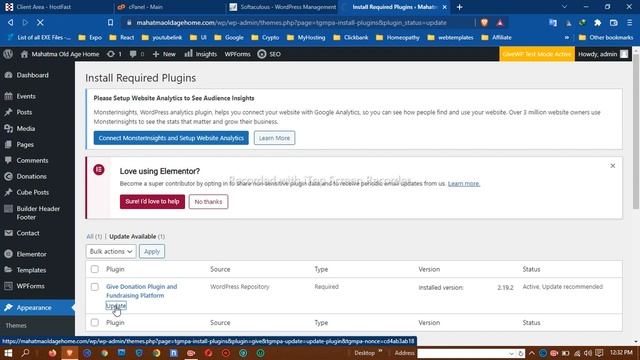The height and width of the screenshot is (360, 640).
Task: Open Contact in sidebar
Action: tap(28, 233)
